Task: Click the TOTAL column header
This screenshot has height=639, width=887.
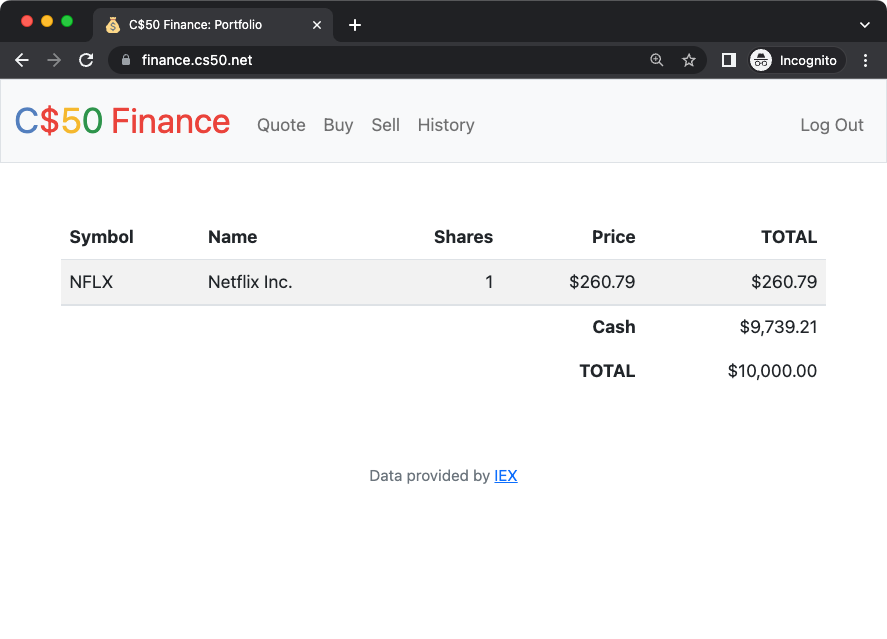Action: pyautogui.click(x=789, y=237)
